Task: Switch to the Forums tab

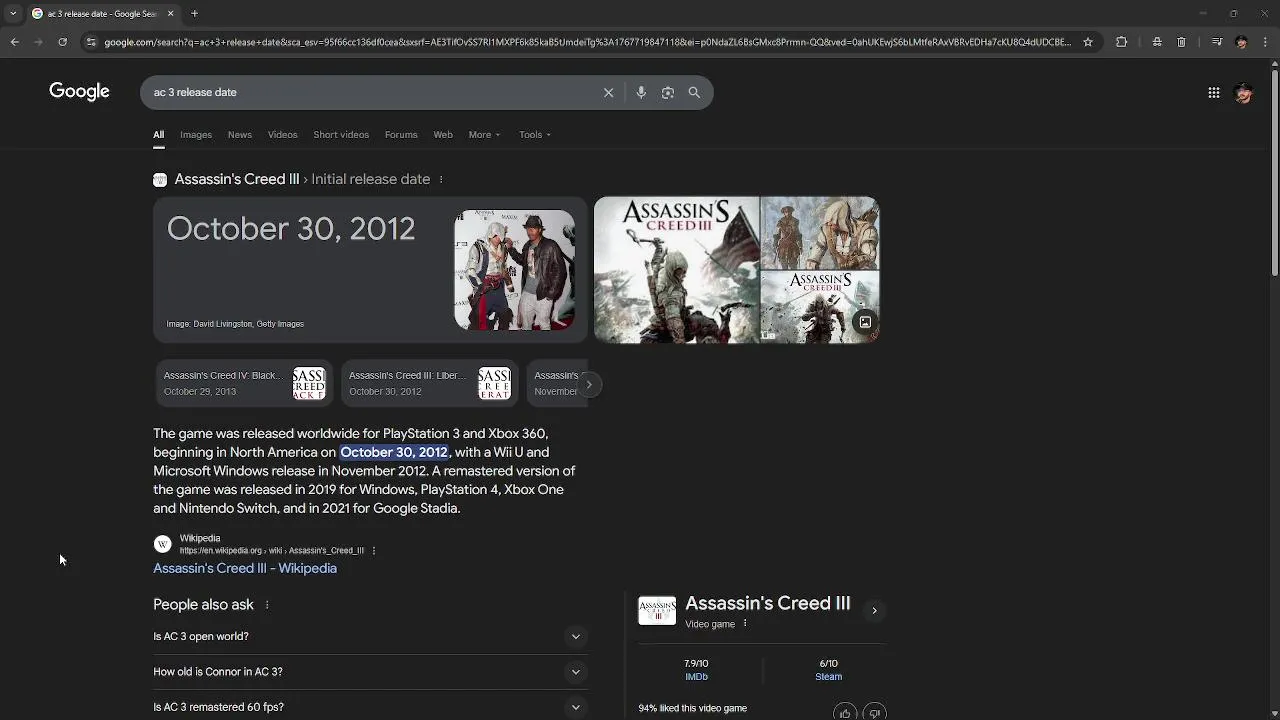Action: point(401,134)
